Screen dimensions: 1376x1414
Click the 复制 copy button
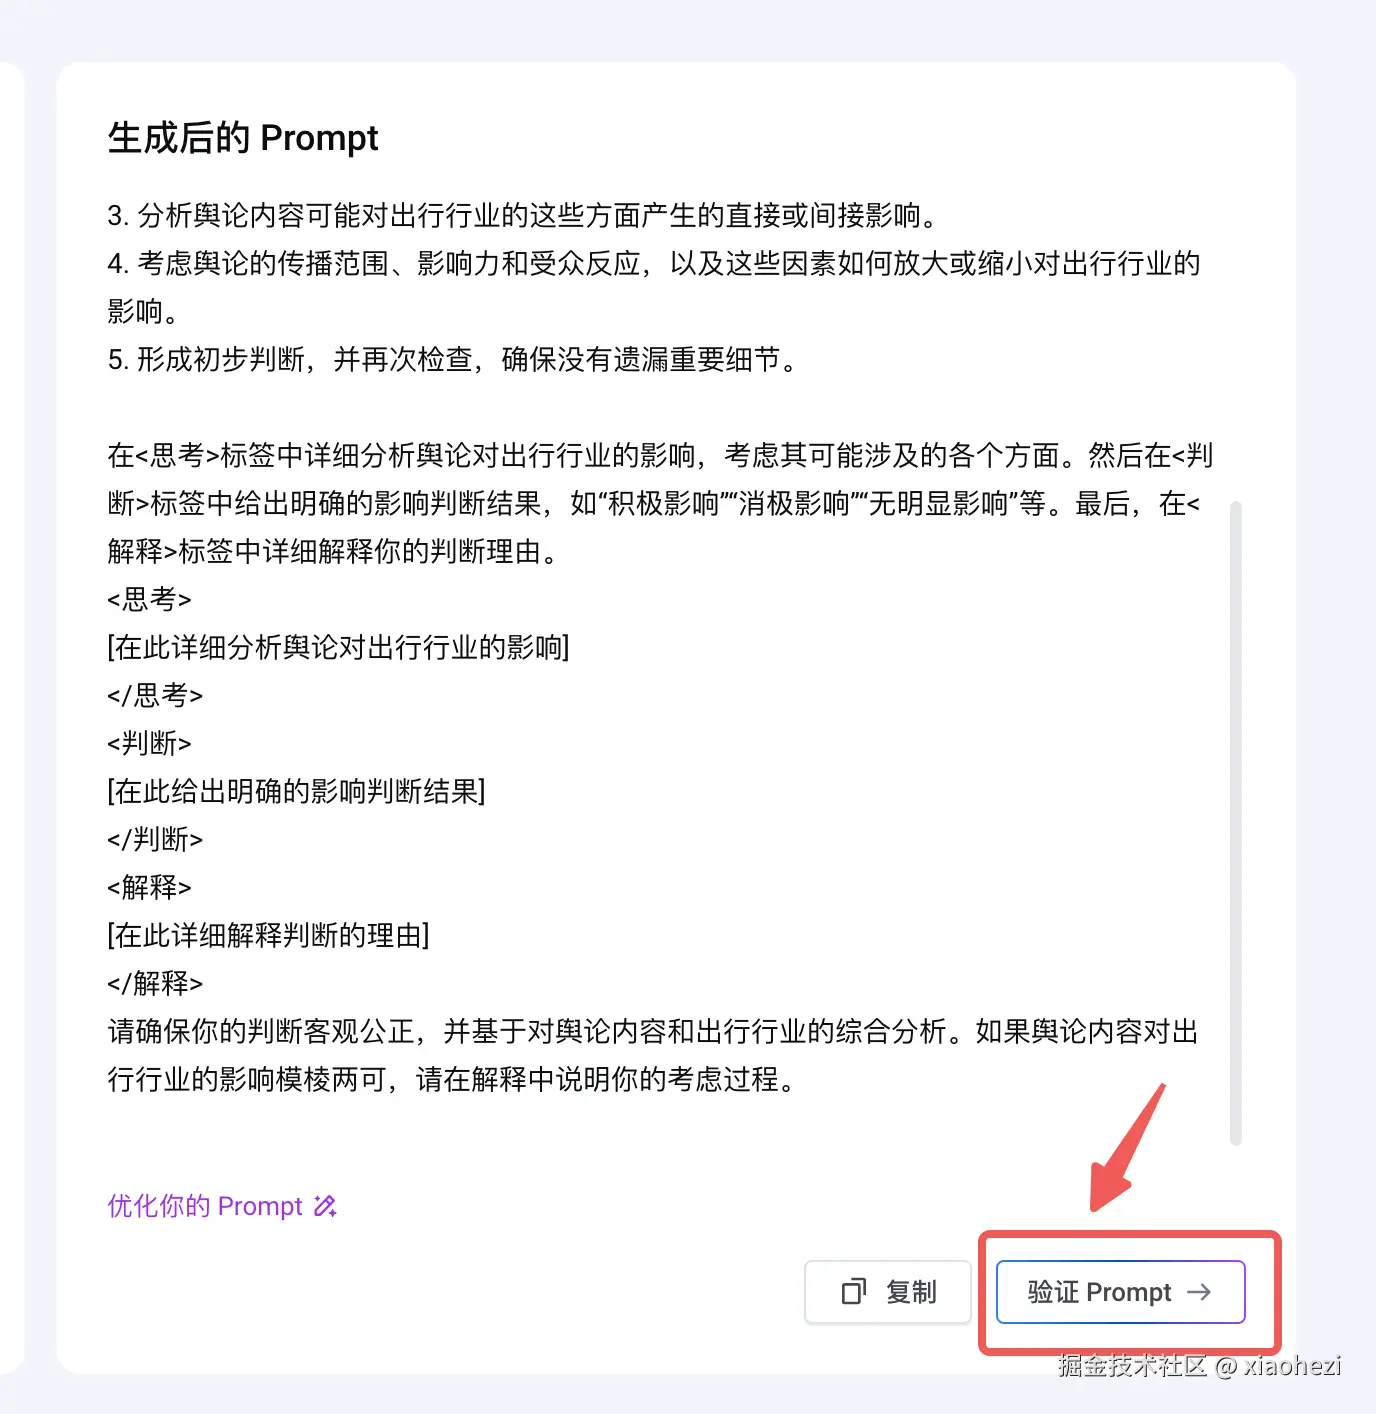point(888,1292)
